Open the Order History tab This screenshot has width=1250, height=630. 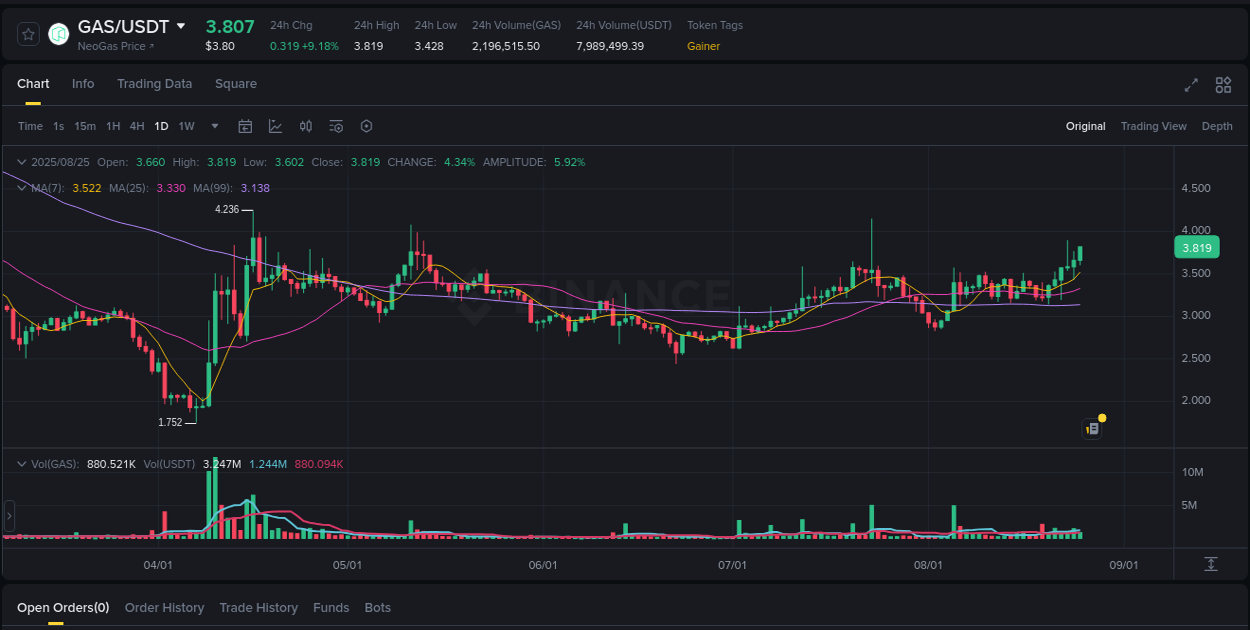164,607
